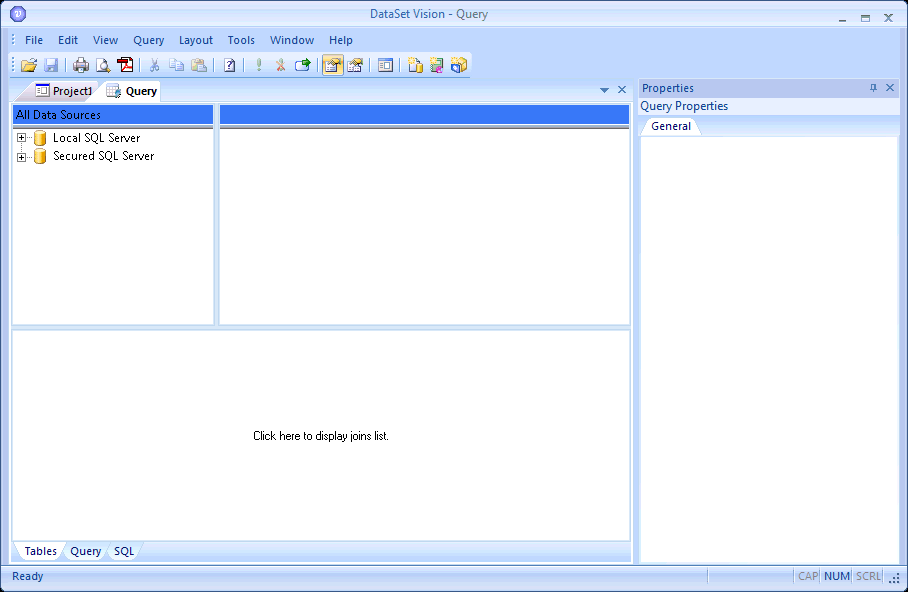The width and height of the screenshot is (908, 592).
Task: Open the File menu
Action: 34,40
